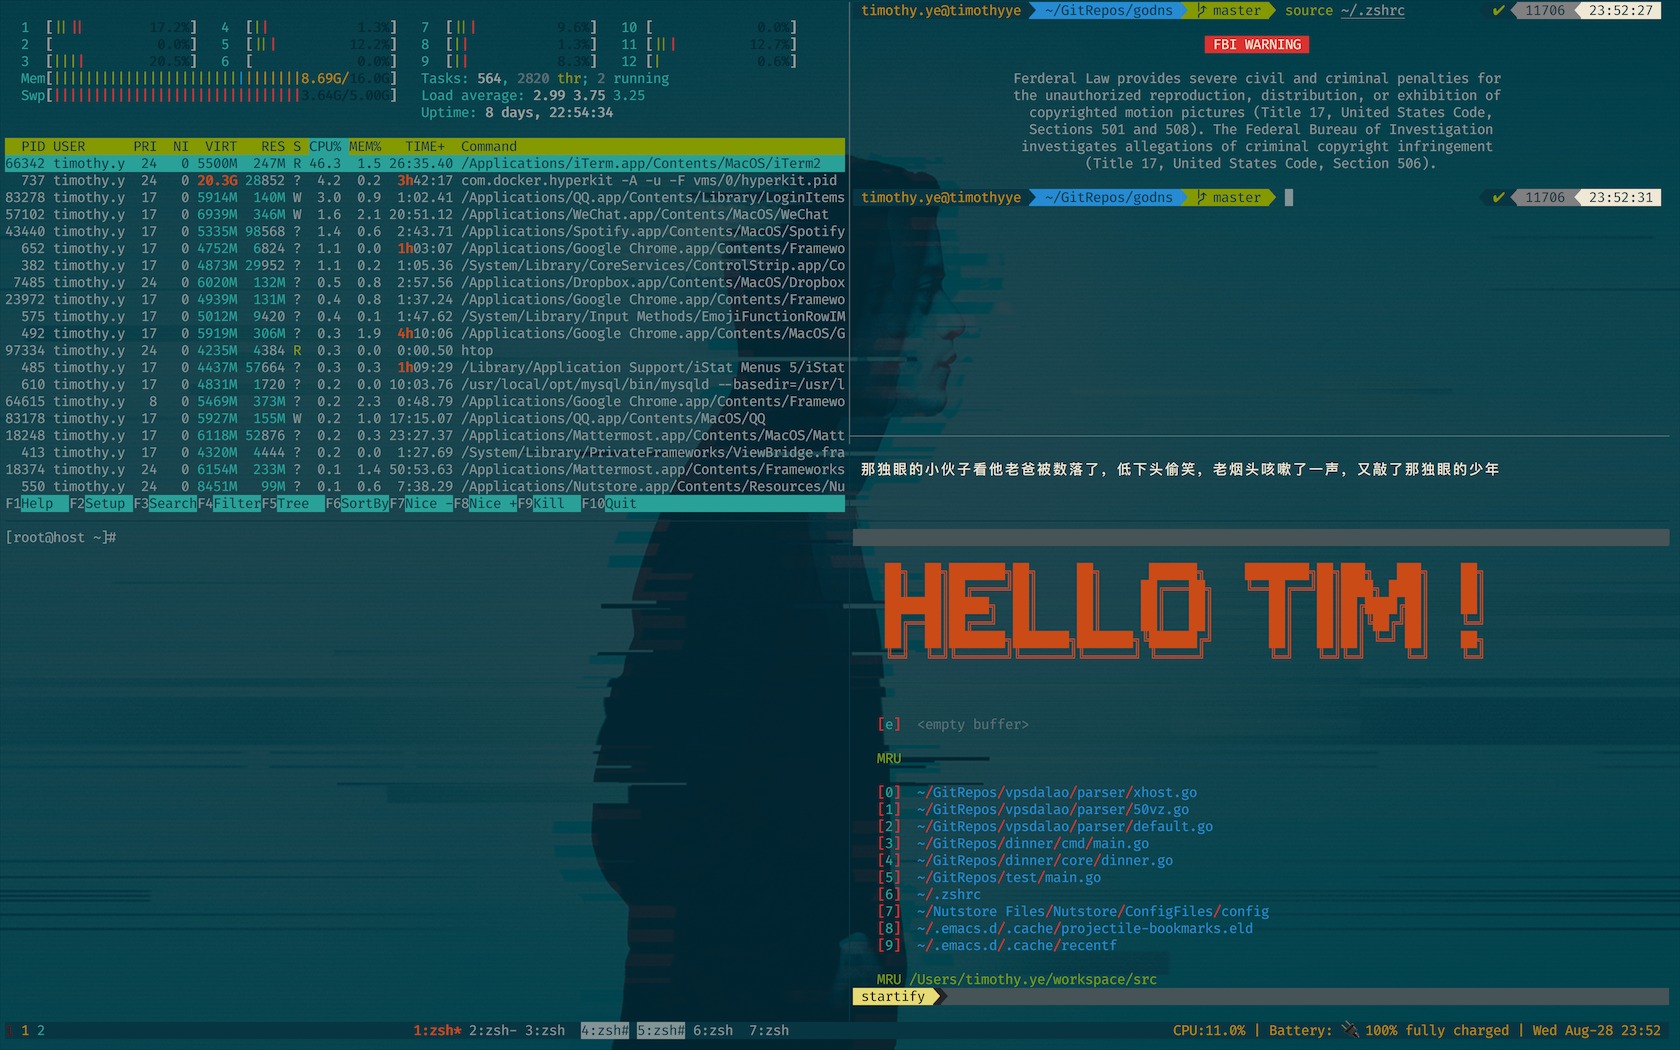1680x1050 pixels.
Task: Switch to tmux window 7:zsh
Action: (769, 1031)
